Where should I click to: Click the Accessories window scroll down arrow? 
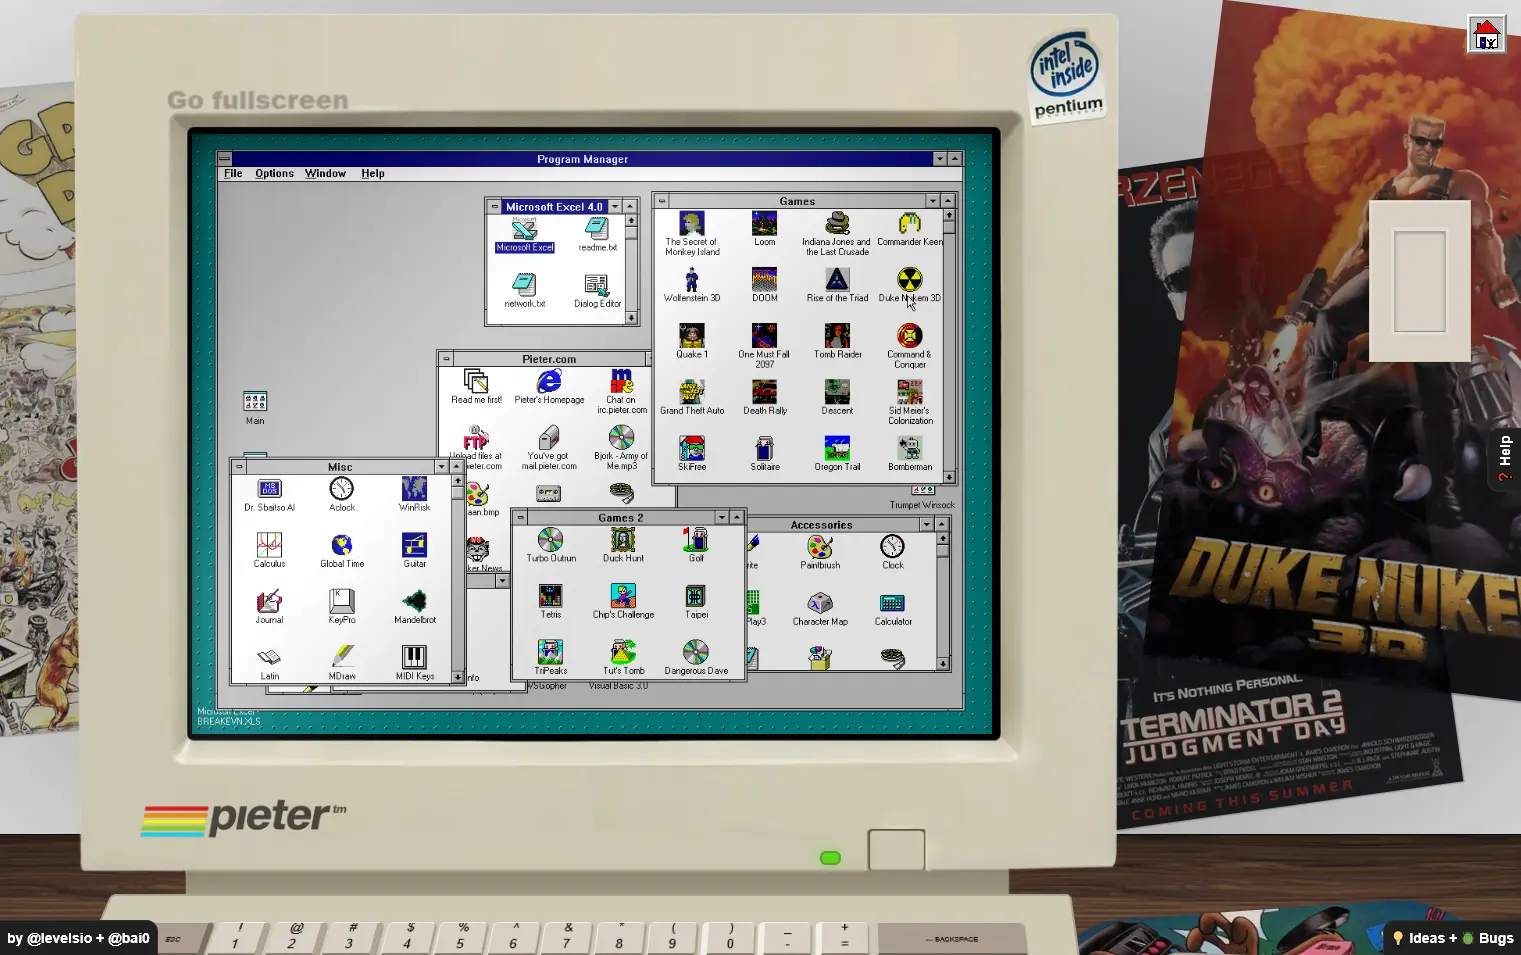[942, 663]
